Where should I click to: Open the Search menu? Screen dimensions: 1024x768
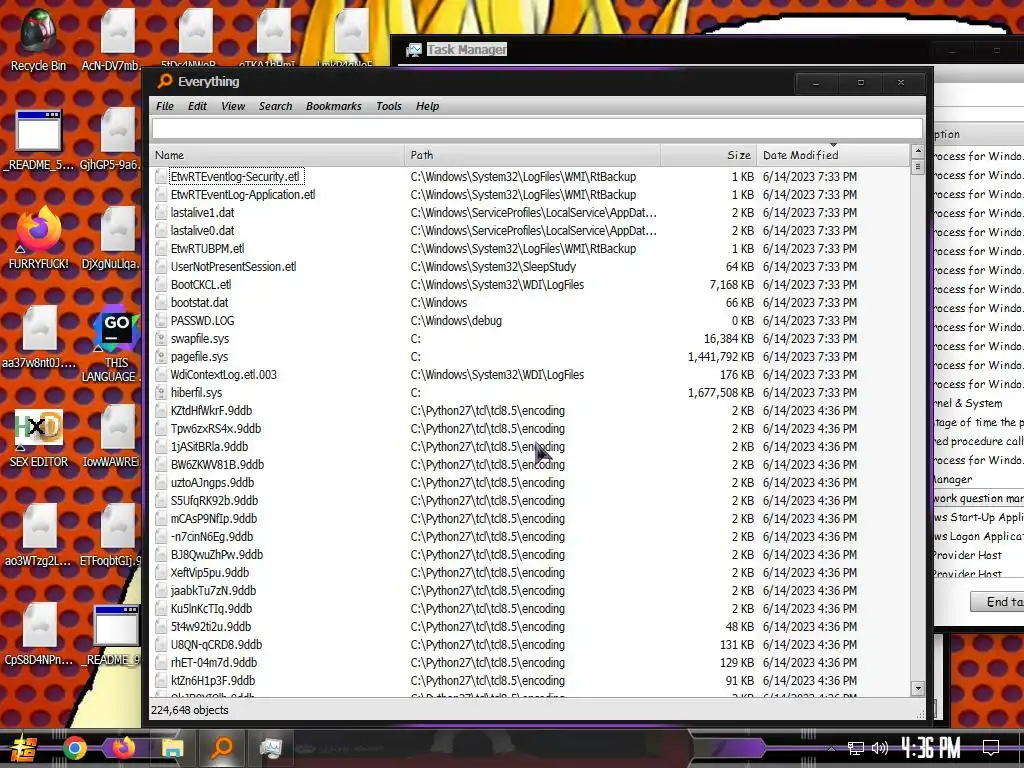click(275, 106)
